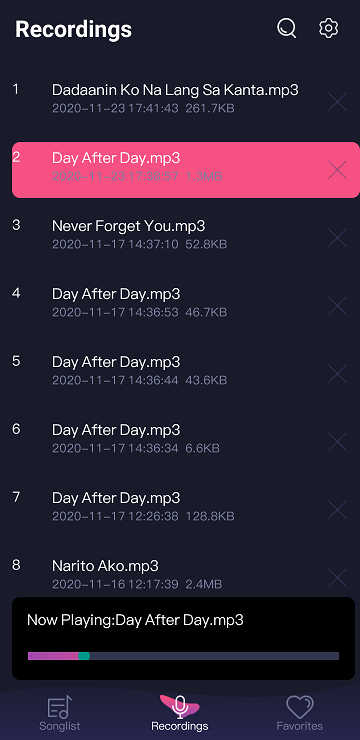Image resolution: width=360 pixels, height=740 pixels.
Task: Open the search icon in header
Action: (286, 28)
